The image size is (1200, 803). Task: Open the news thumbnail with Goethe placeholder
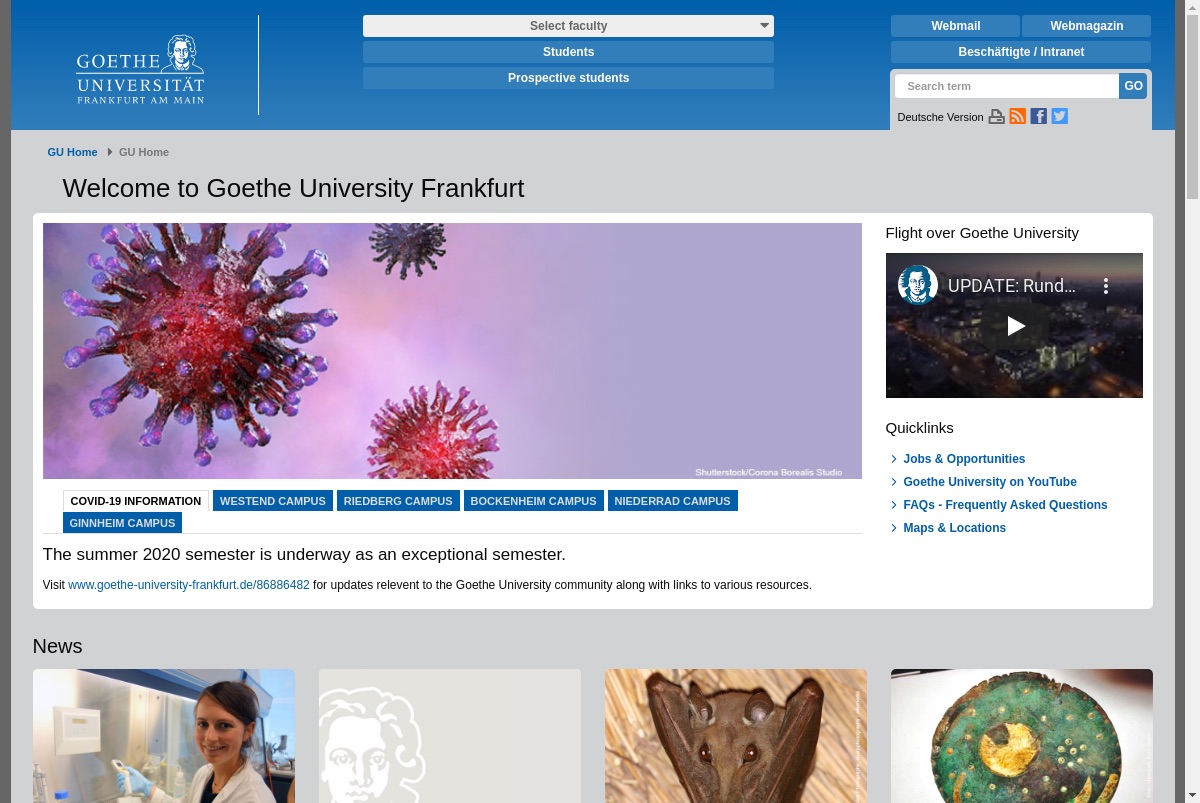point(450,736)
